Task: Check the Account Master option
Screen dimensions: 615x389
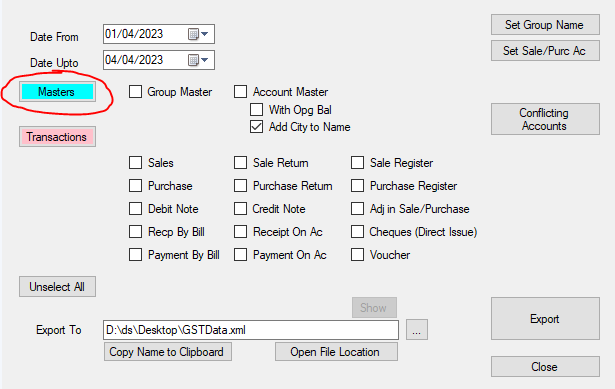Action: tap(240, 92)
